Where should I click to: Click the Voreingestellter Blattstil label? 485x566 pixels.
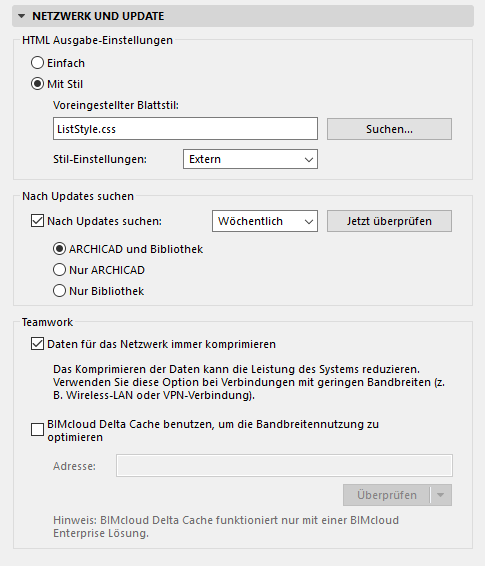[116, 105]
